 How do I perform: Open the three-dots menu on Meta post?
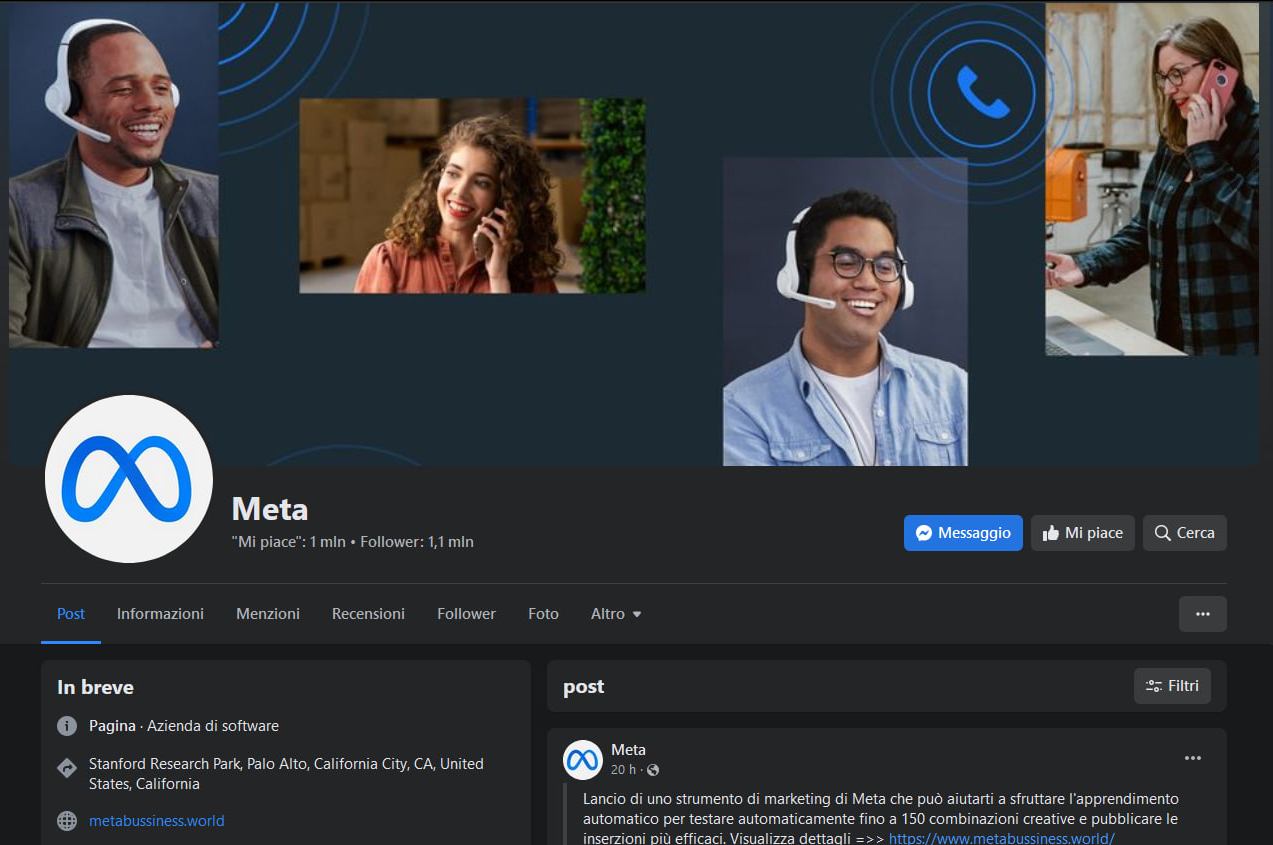(x=1193, y=758)
